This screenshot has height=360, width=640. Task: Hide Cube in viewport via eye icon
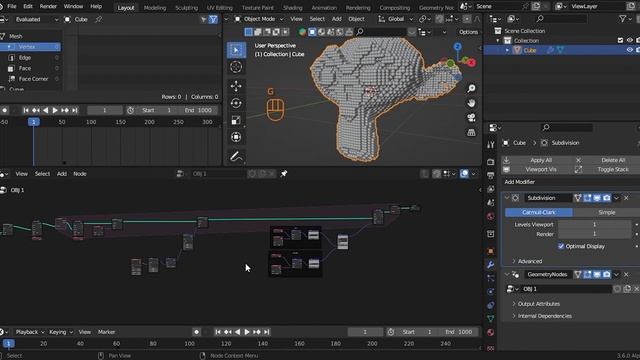tap(630, 50)
